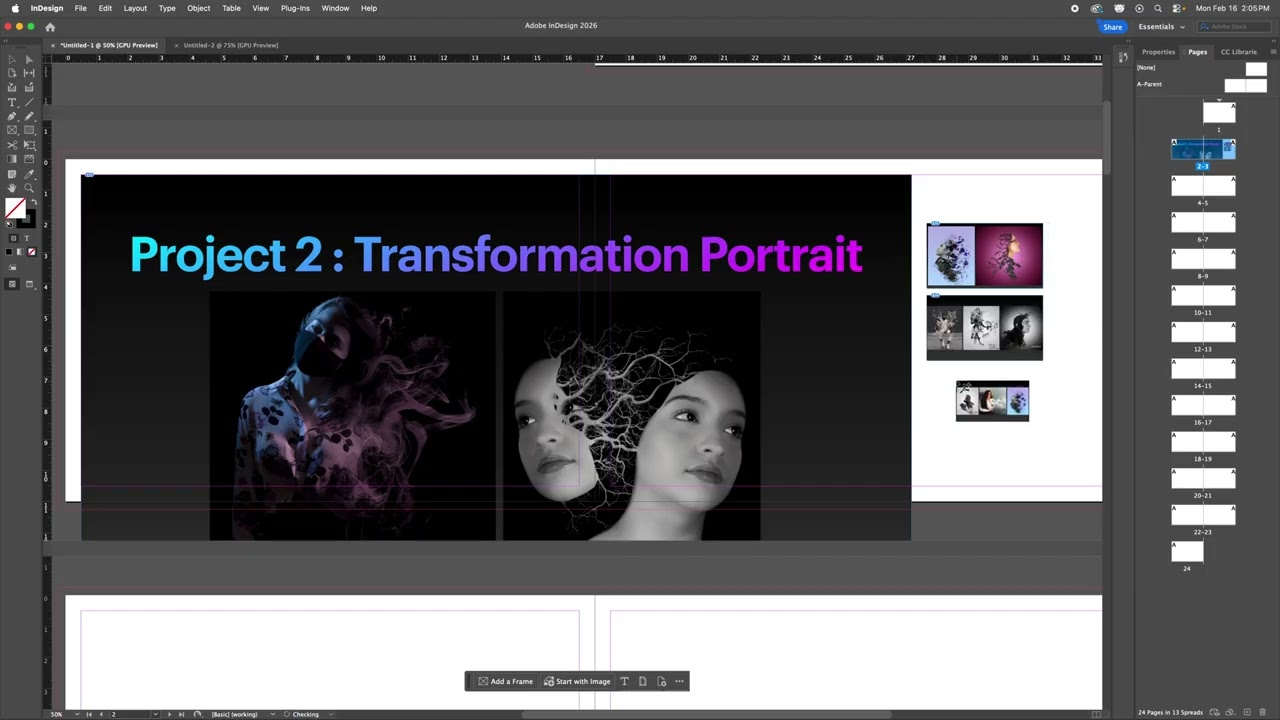Click the Fill color swatch

[15, 208]
